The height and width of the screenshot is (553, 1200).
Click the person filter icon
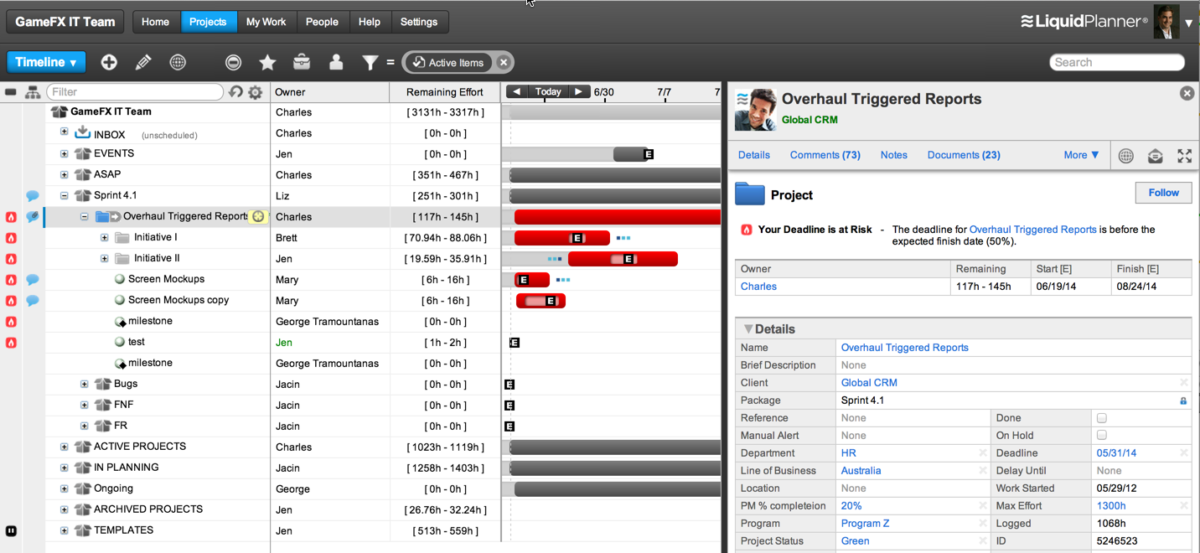click(336, 62)
